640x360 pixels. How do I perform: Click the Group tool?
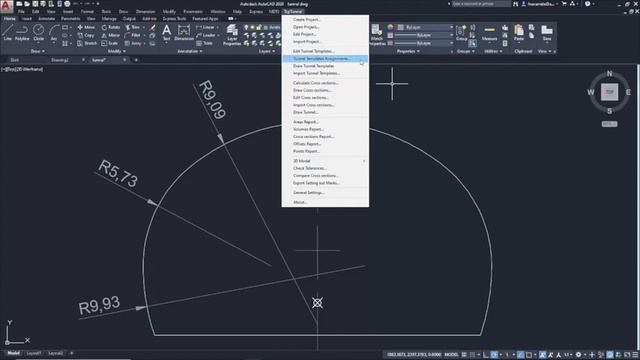[461, 33]
